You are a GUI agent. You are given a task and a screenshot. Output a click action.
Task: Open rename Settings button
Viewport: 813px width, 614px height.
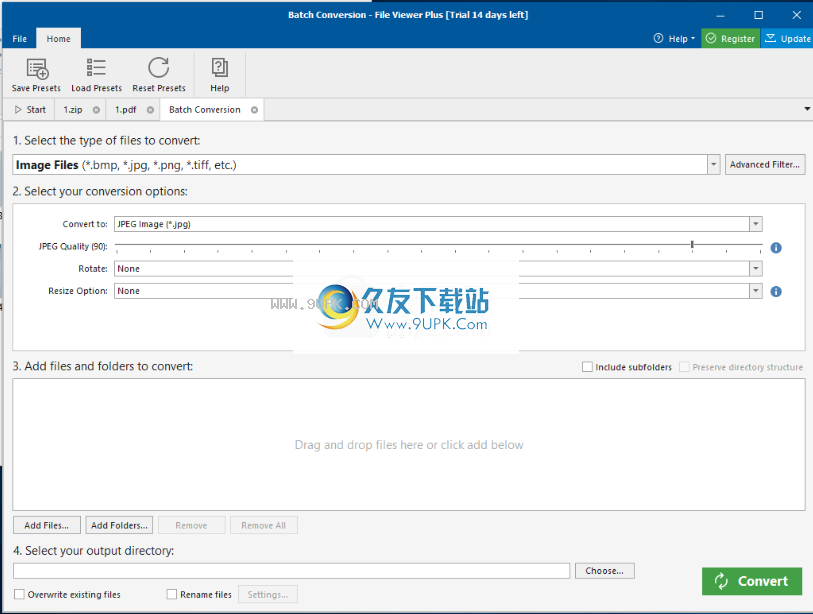[x=268, y=594]
